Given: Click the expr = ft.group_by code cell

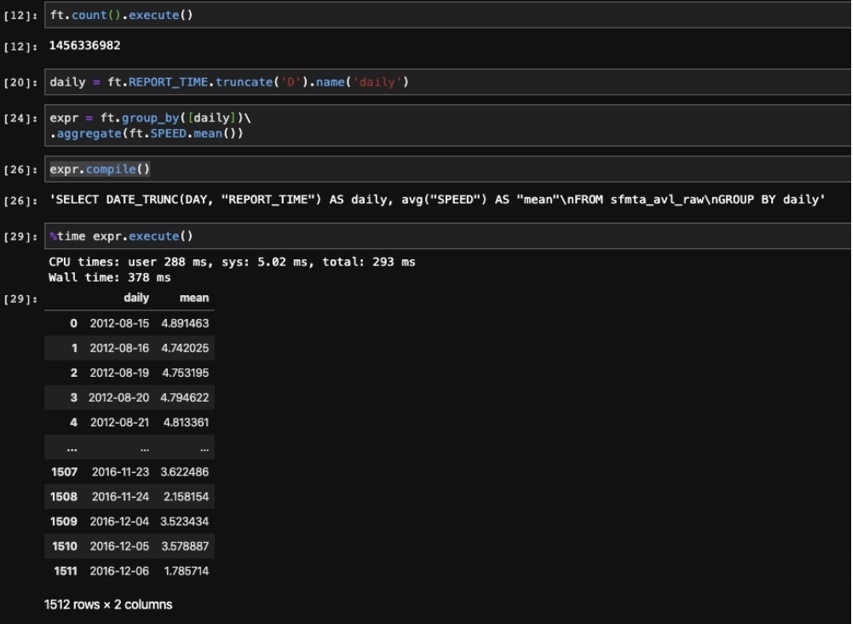Looking at the screenshot, I should 447,126.
